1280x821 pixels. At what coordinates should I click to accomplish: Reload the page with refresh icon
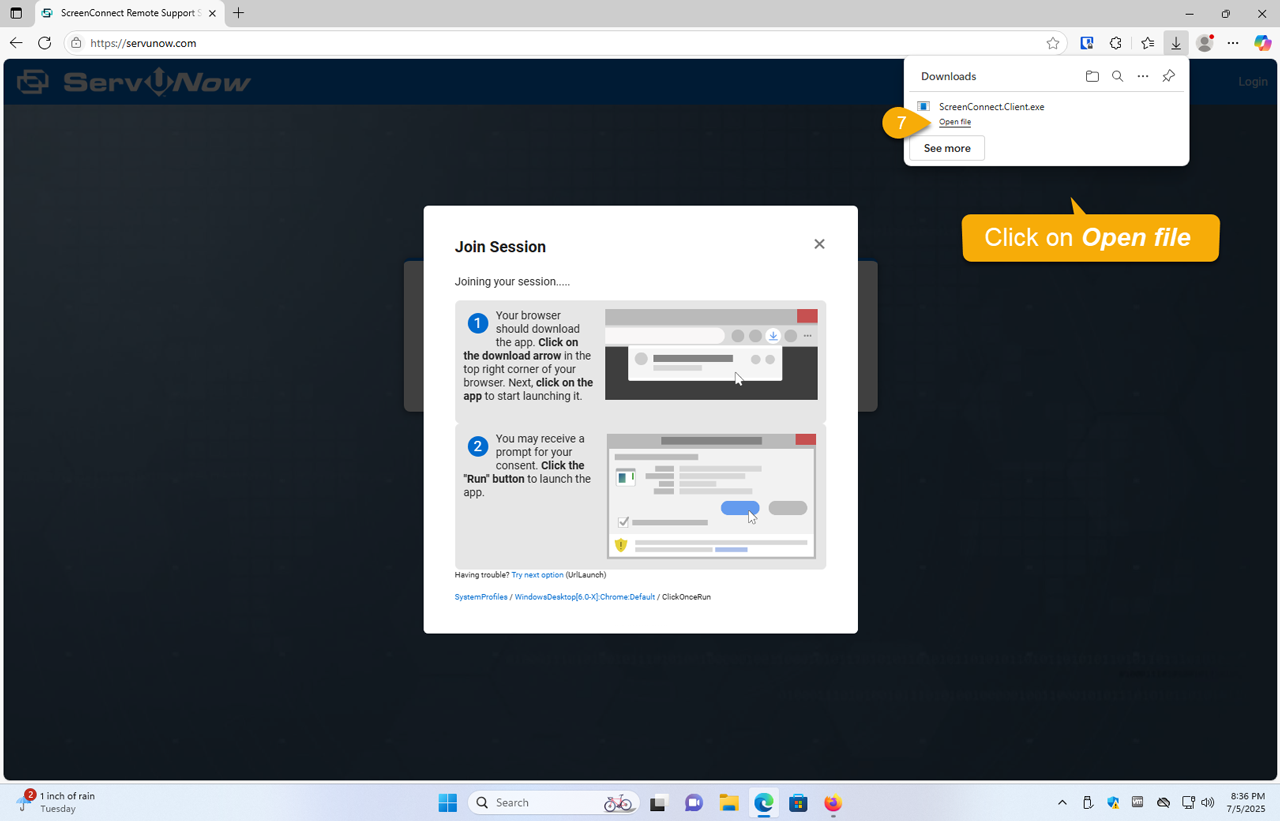(44, 43)
